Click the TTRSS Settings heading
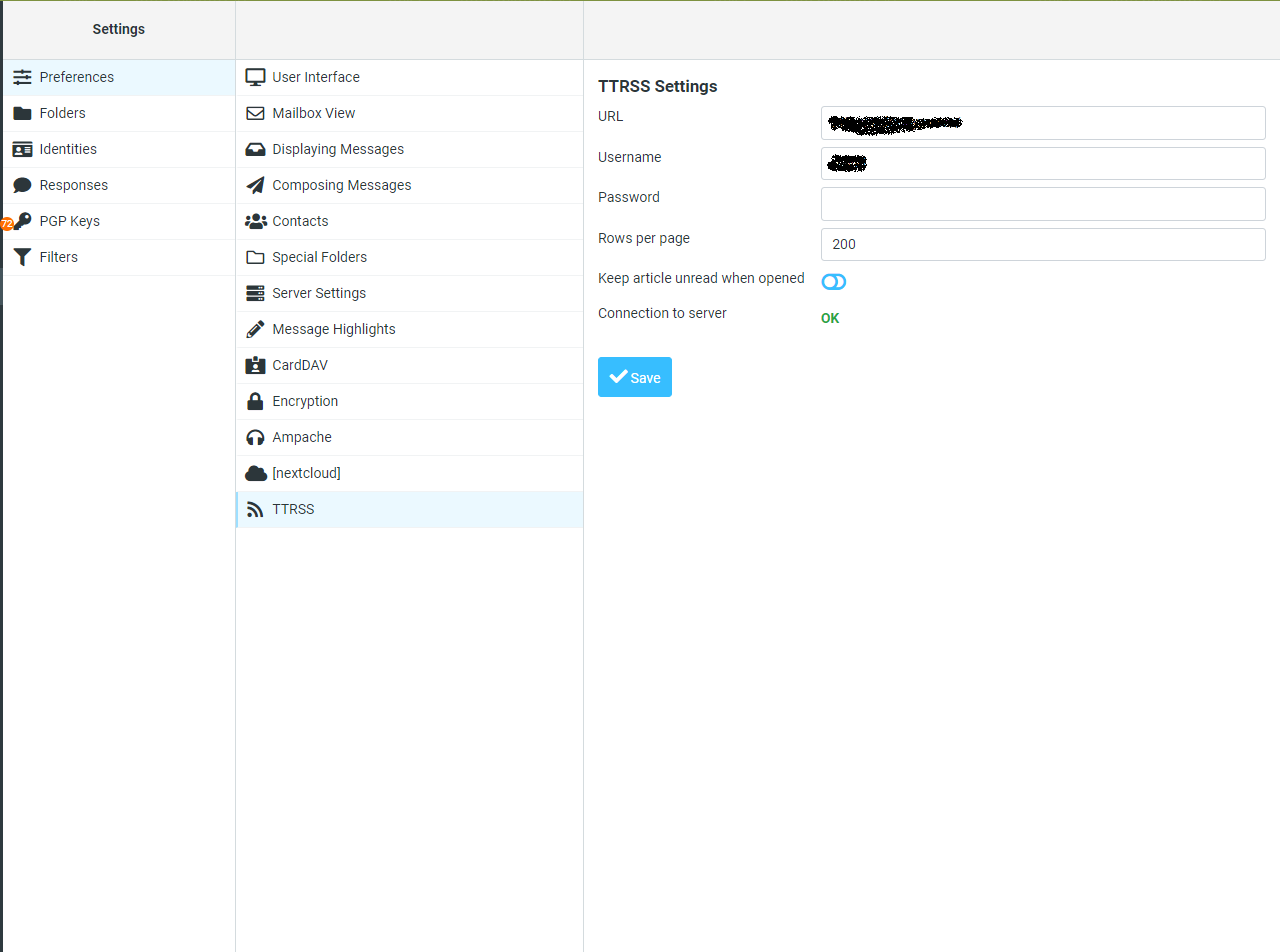1280x952 pixels. [658, 86]
